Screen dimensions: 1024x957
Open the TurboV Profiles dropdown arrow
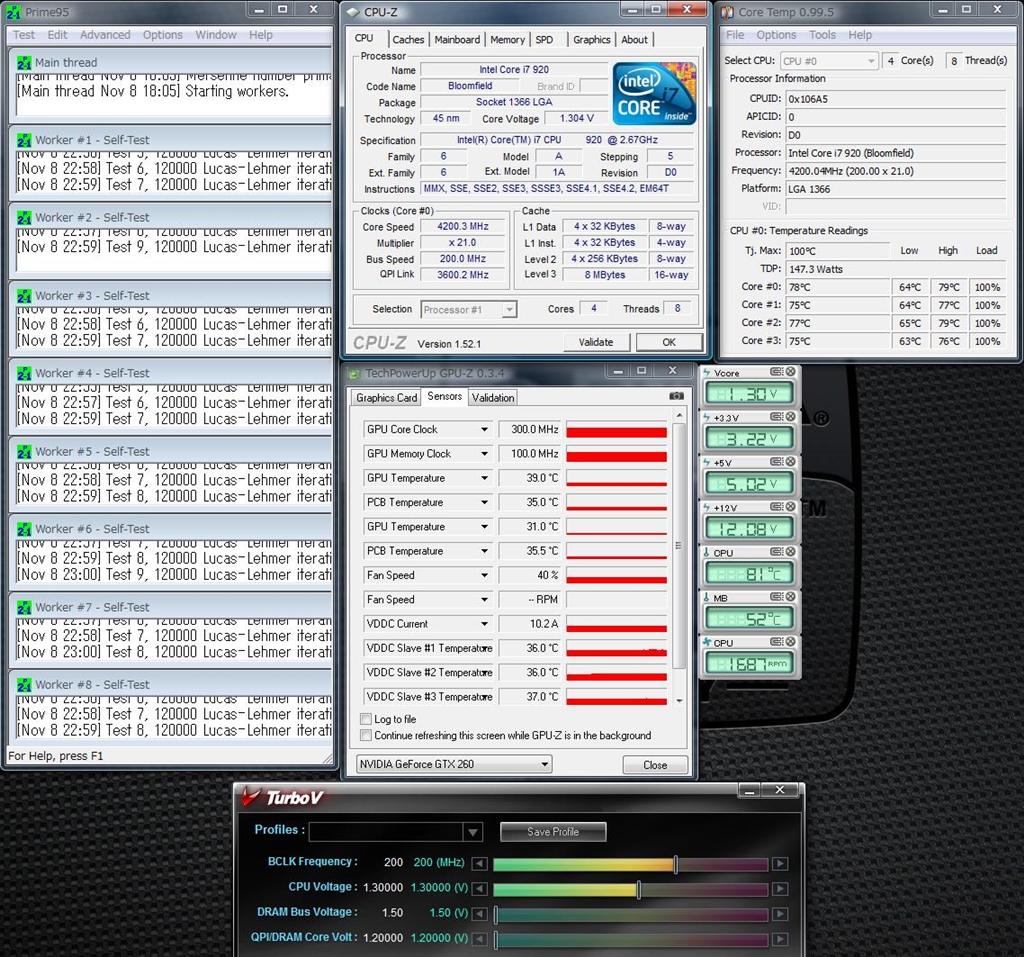(473, 832)
